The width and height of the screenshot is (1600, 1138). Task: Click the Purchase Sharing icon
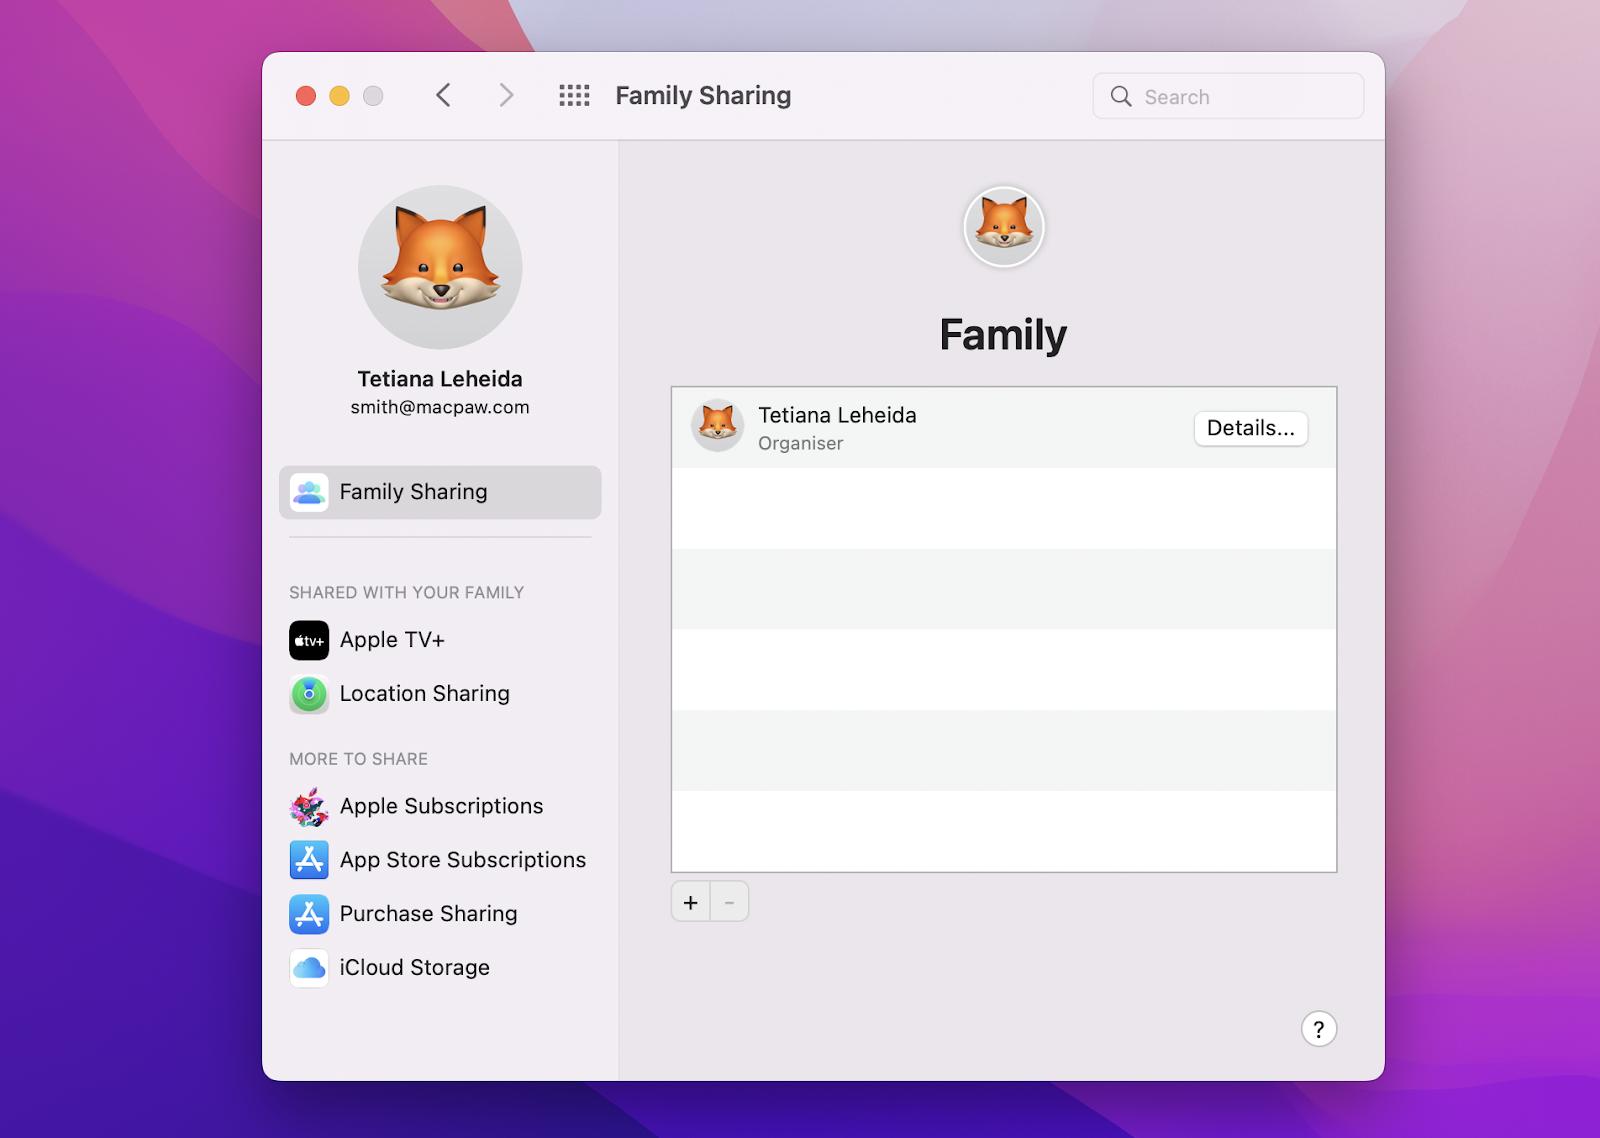click(309, 914)
